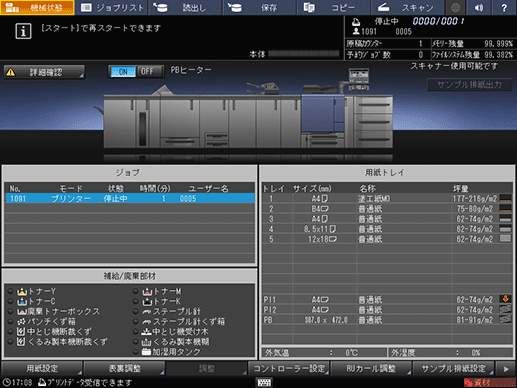This screenshot has height=388, width=517.
Task: Click the 詳細確認 warning button
Action: click(44, 72)
